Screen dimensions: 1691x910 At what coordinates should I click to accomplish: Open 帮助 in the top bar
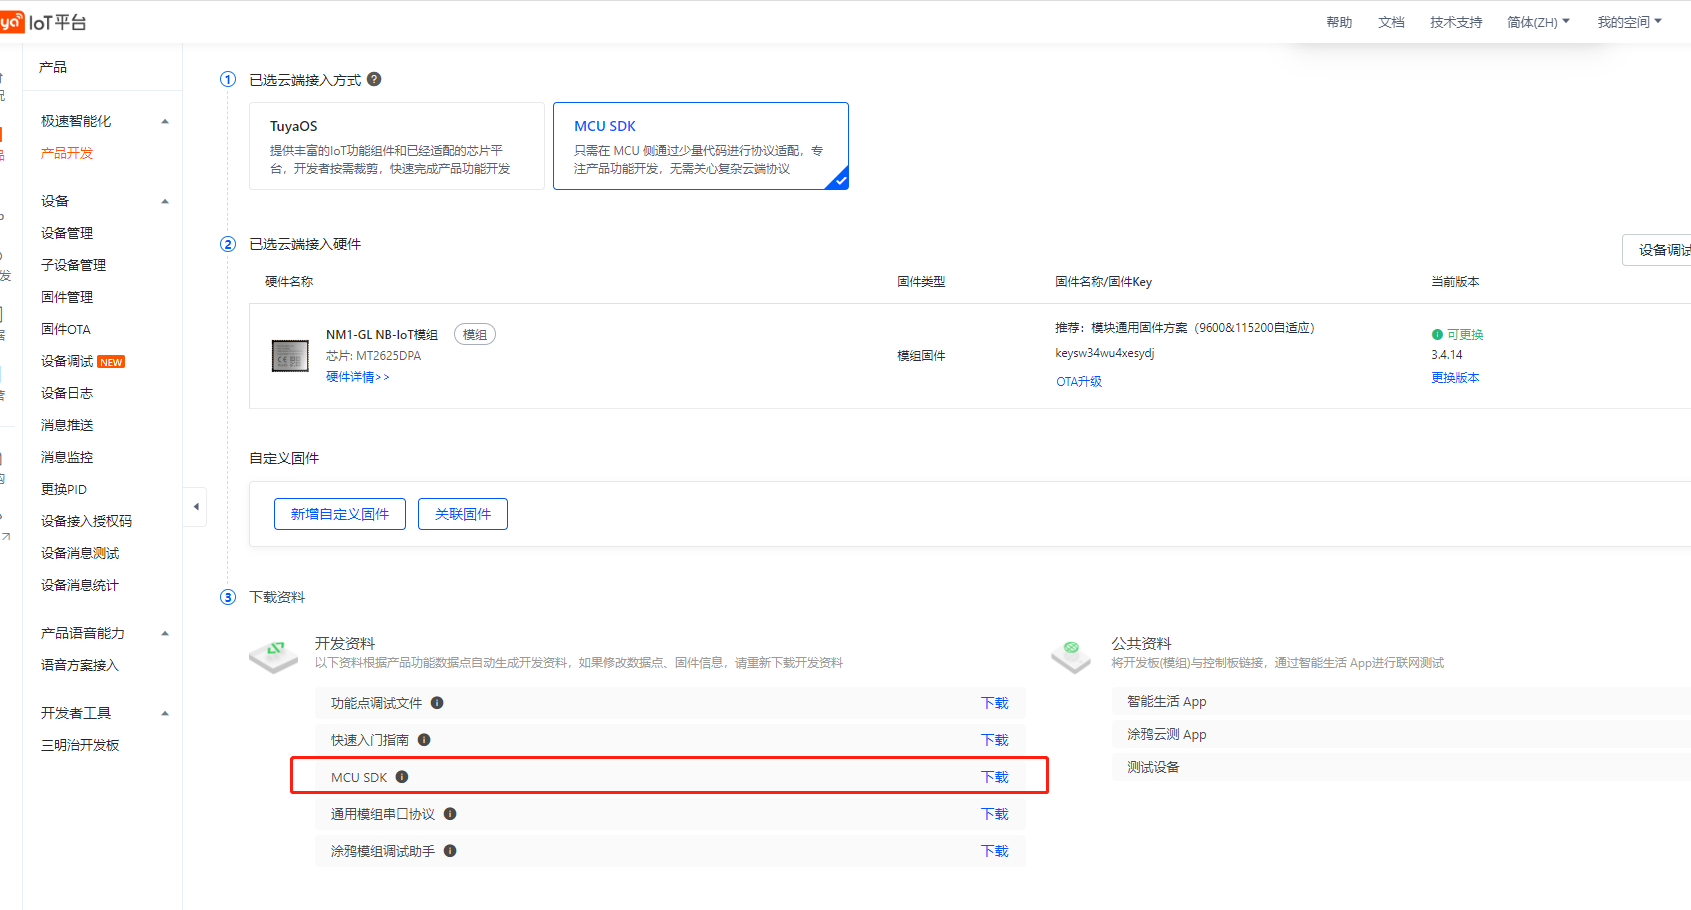click(x=1339, y=22)
